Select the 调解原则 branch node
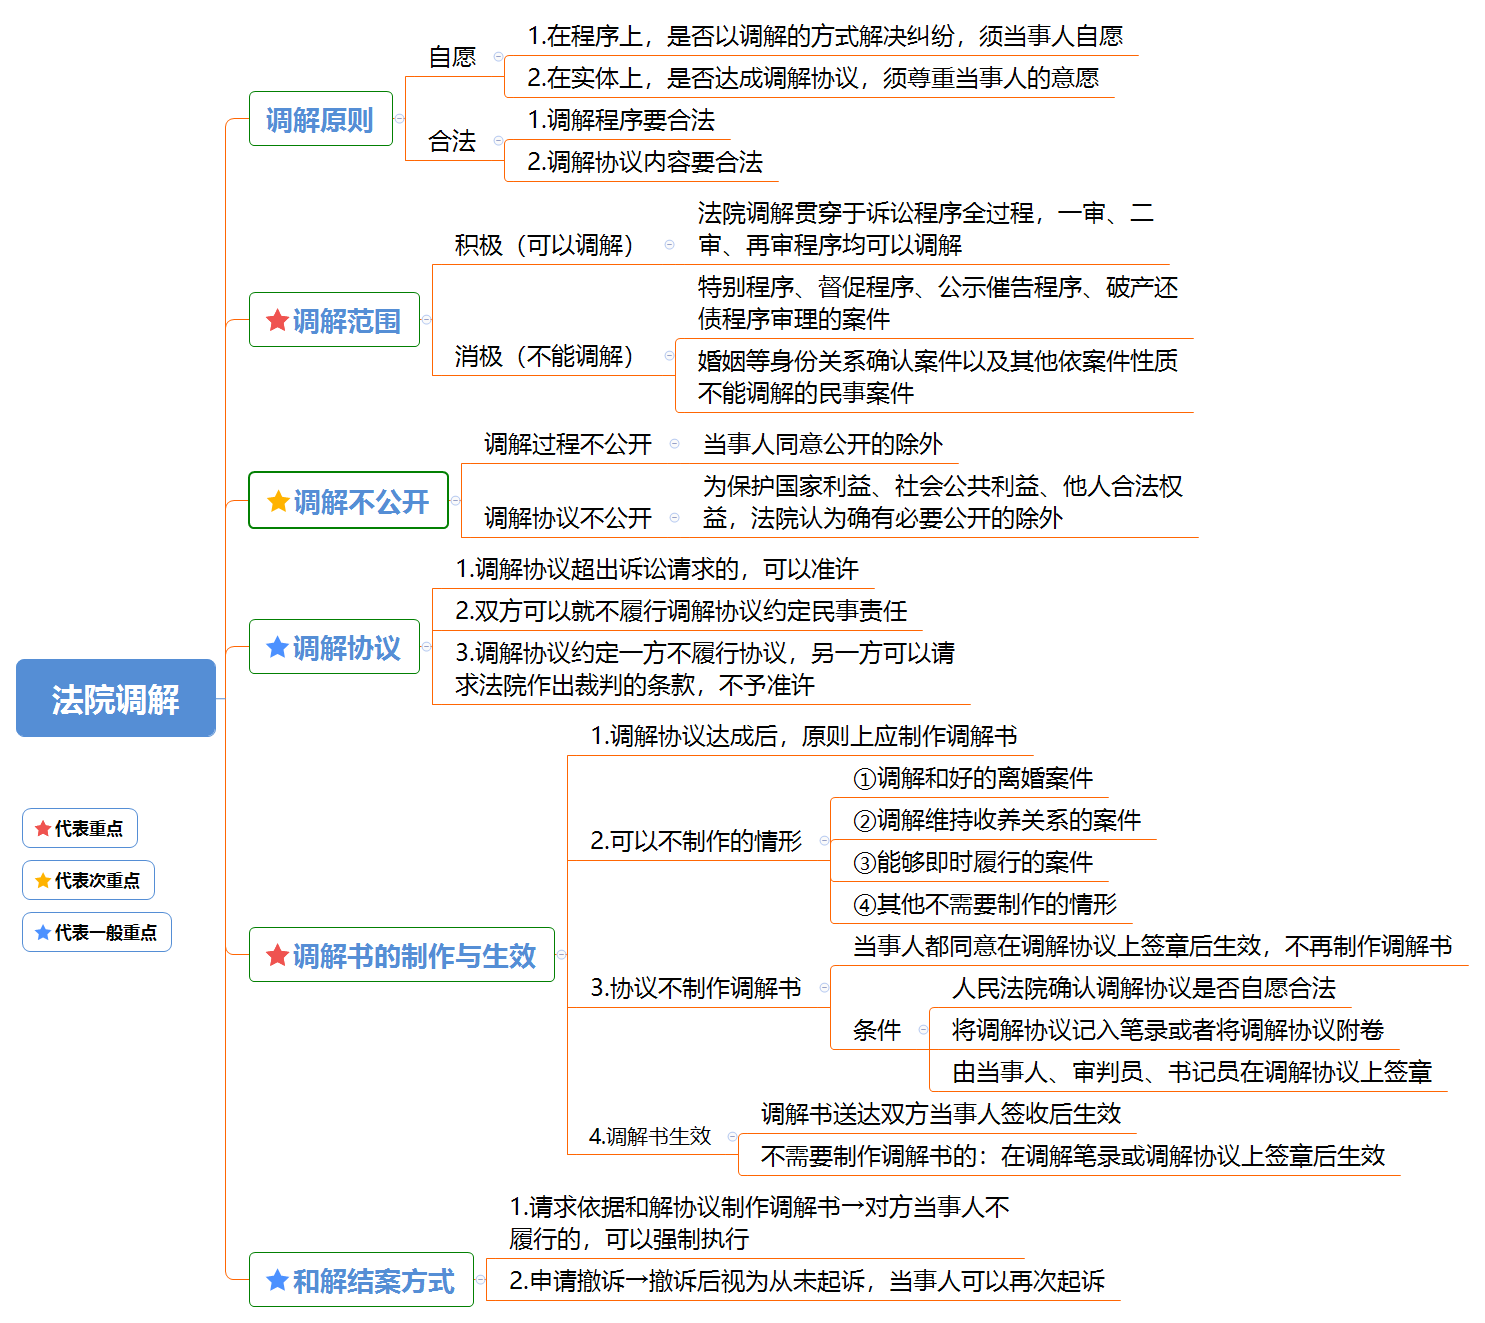This screenshot has width=1485, height=1323. click(x=320, y=118)
